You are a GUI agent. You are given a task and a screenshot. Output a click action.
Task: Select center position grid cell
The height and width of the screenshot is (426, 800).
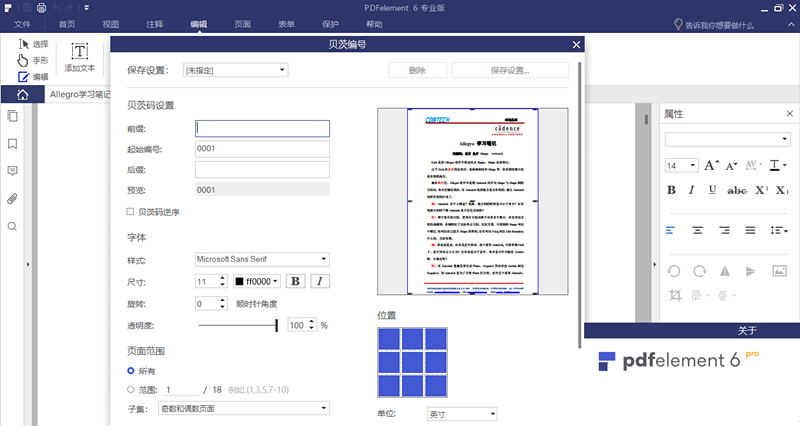coord(412,363)
